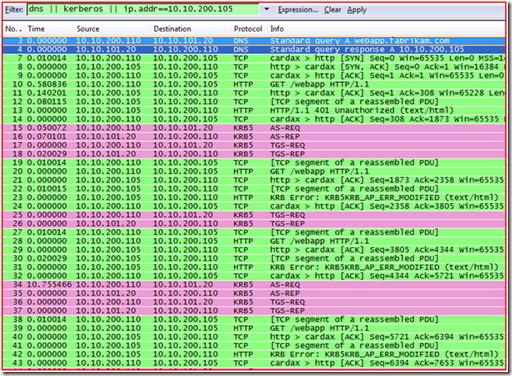The image size is (512, 376).
Task: Select packet 40 Seq=5721 Ack=6394 row
Action: (x=254, y=337)
